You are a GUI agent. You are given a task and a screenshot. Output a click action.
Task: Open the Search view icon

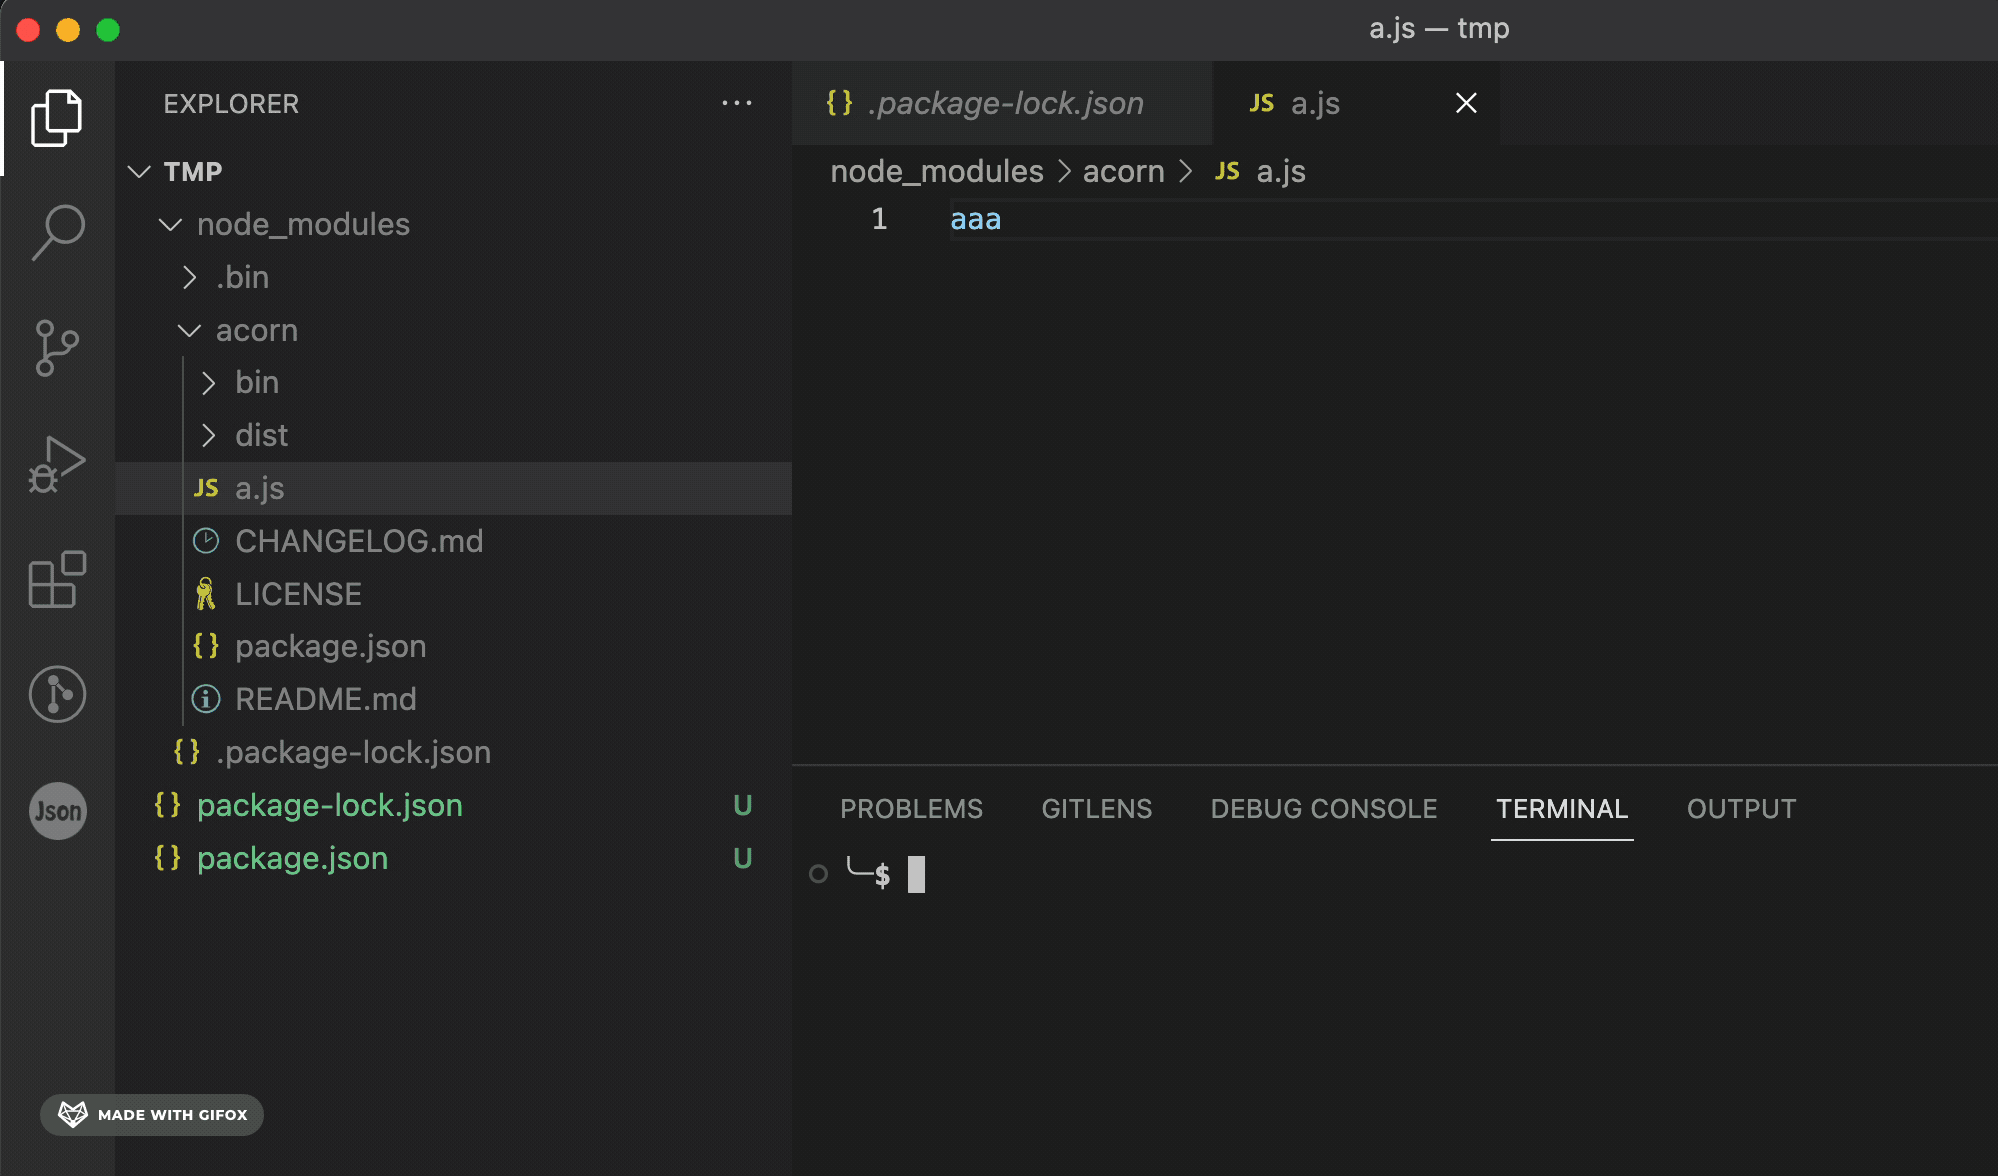click(57, 232)
